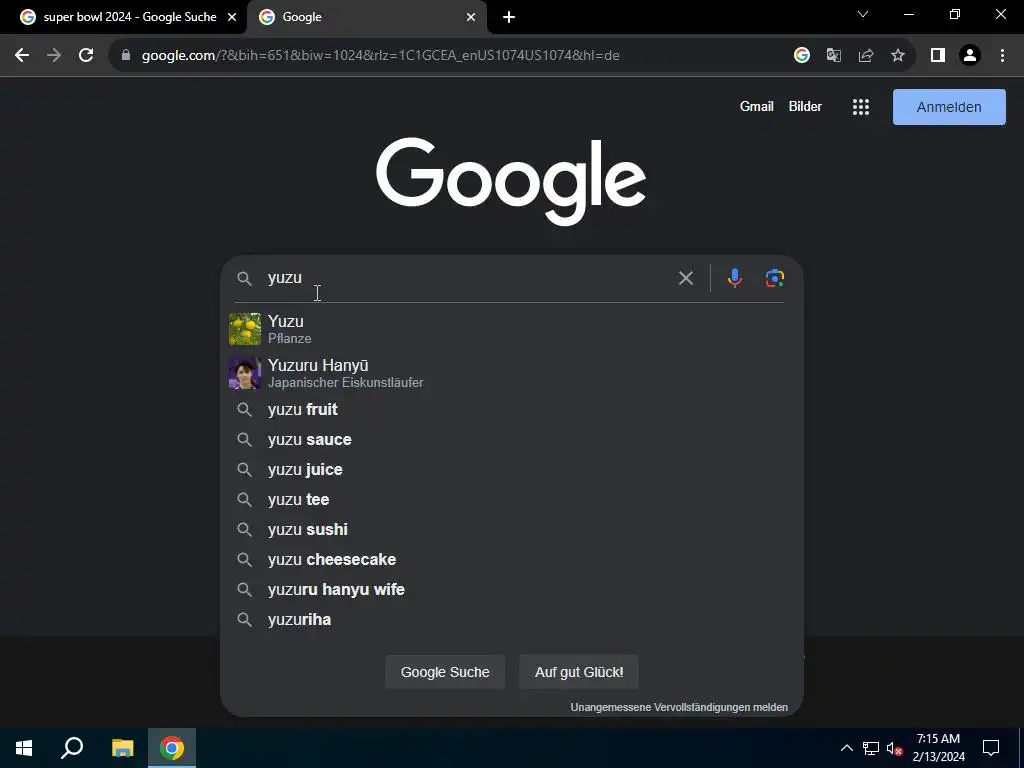1024x768 pixels.
Task: Close the Google tab
Action: tap(471, 17)
